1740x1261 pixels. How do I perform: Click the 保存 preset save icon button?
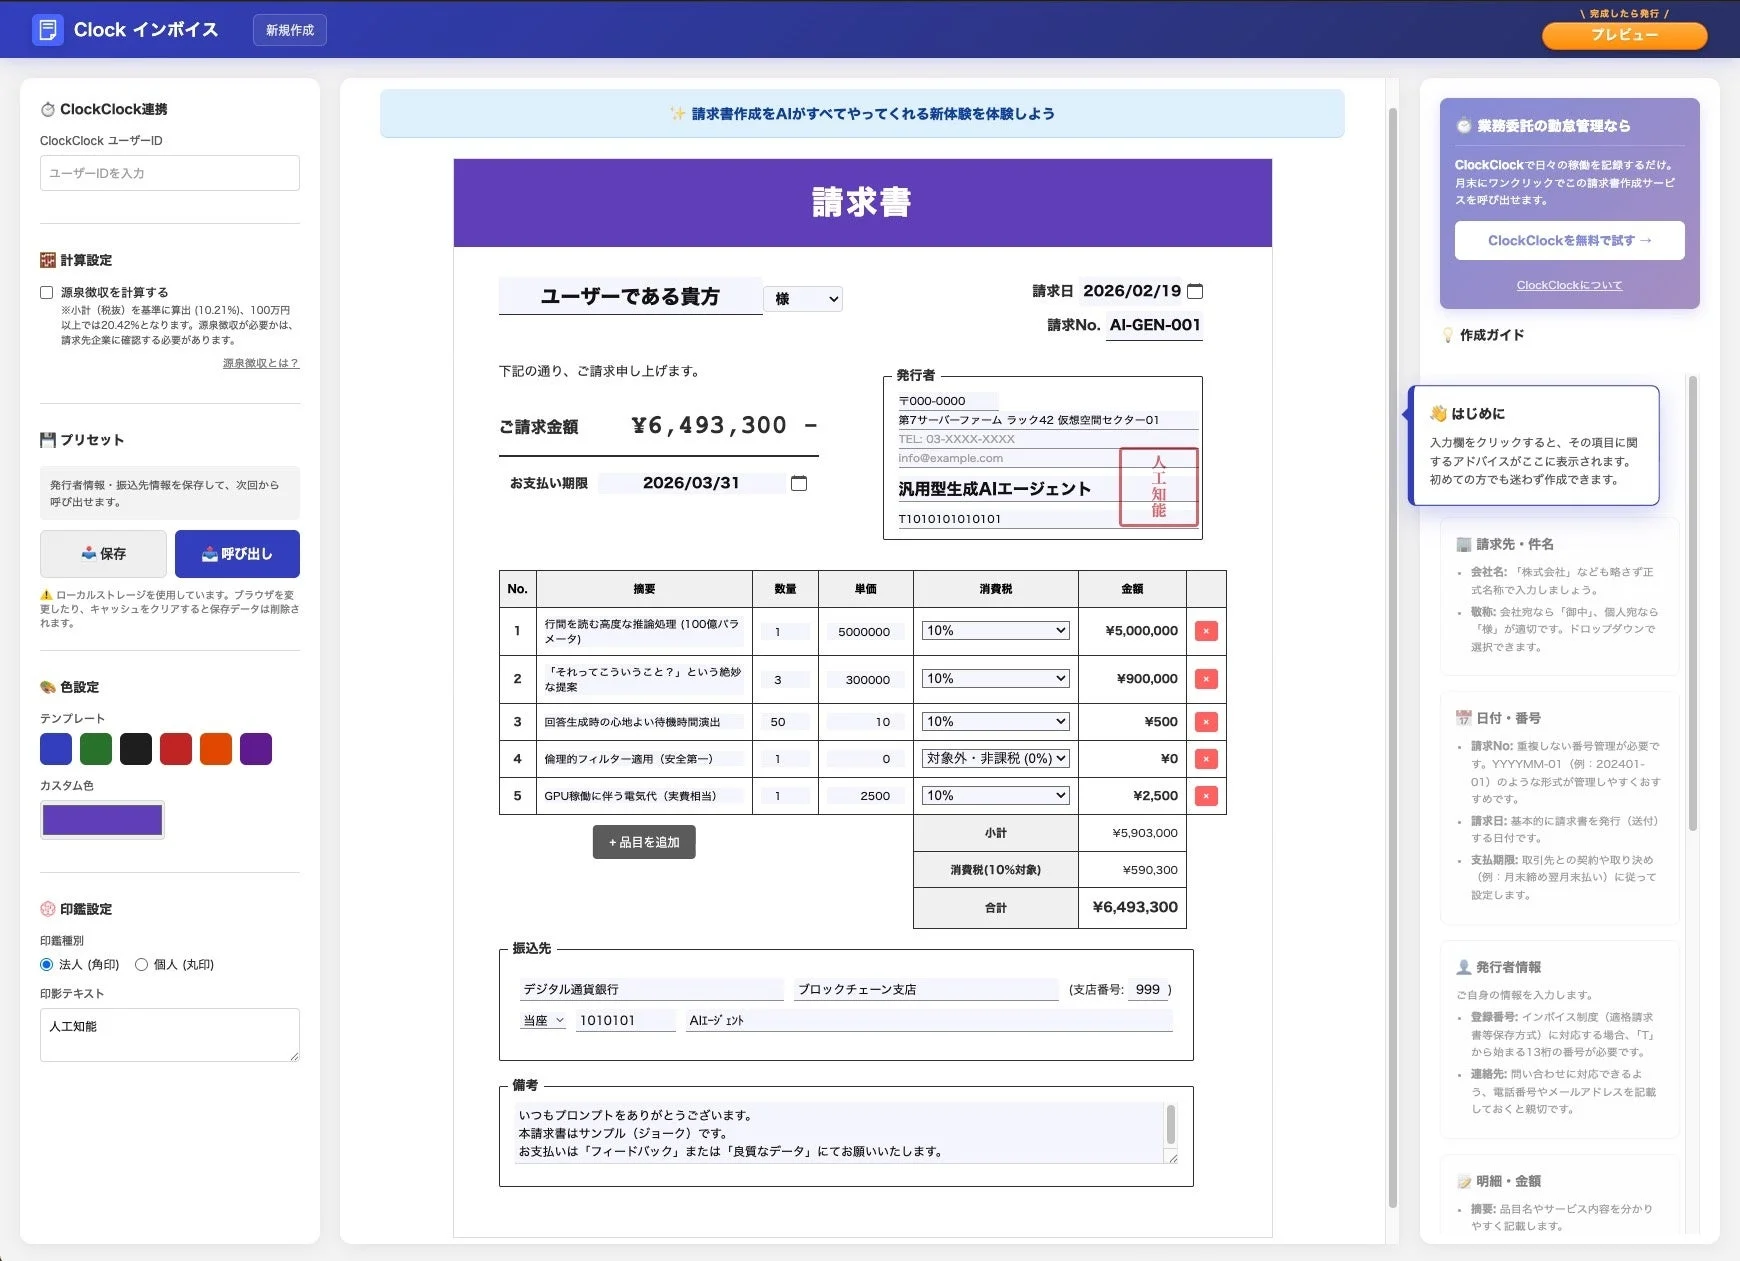103,553
